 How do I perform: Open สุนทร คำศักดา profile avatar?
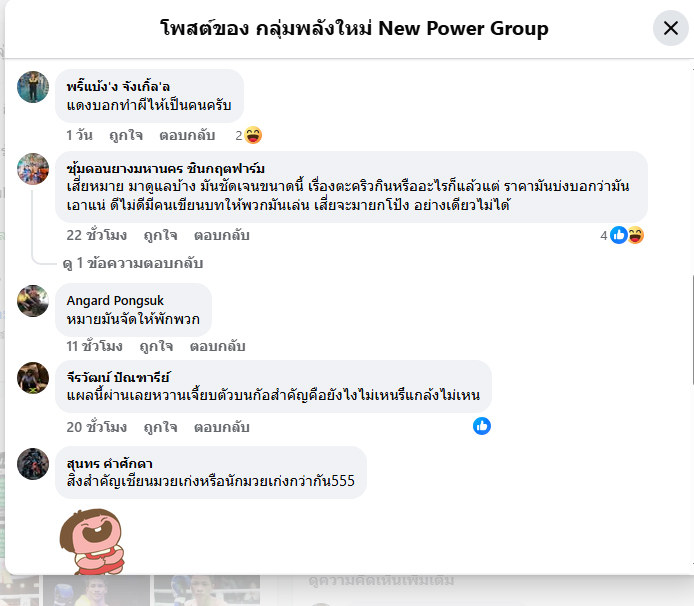pos(33,464)
